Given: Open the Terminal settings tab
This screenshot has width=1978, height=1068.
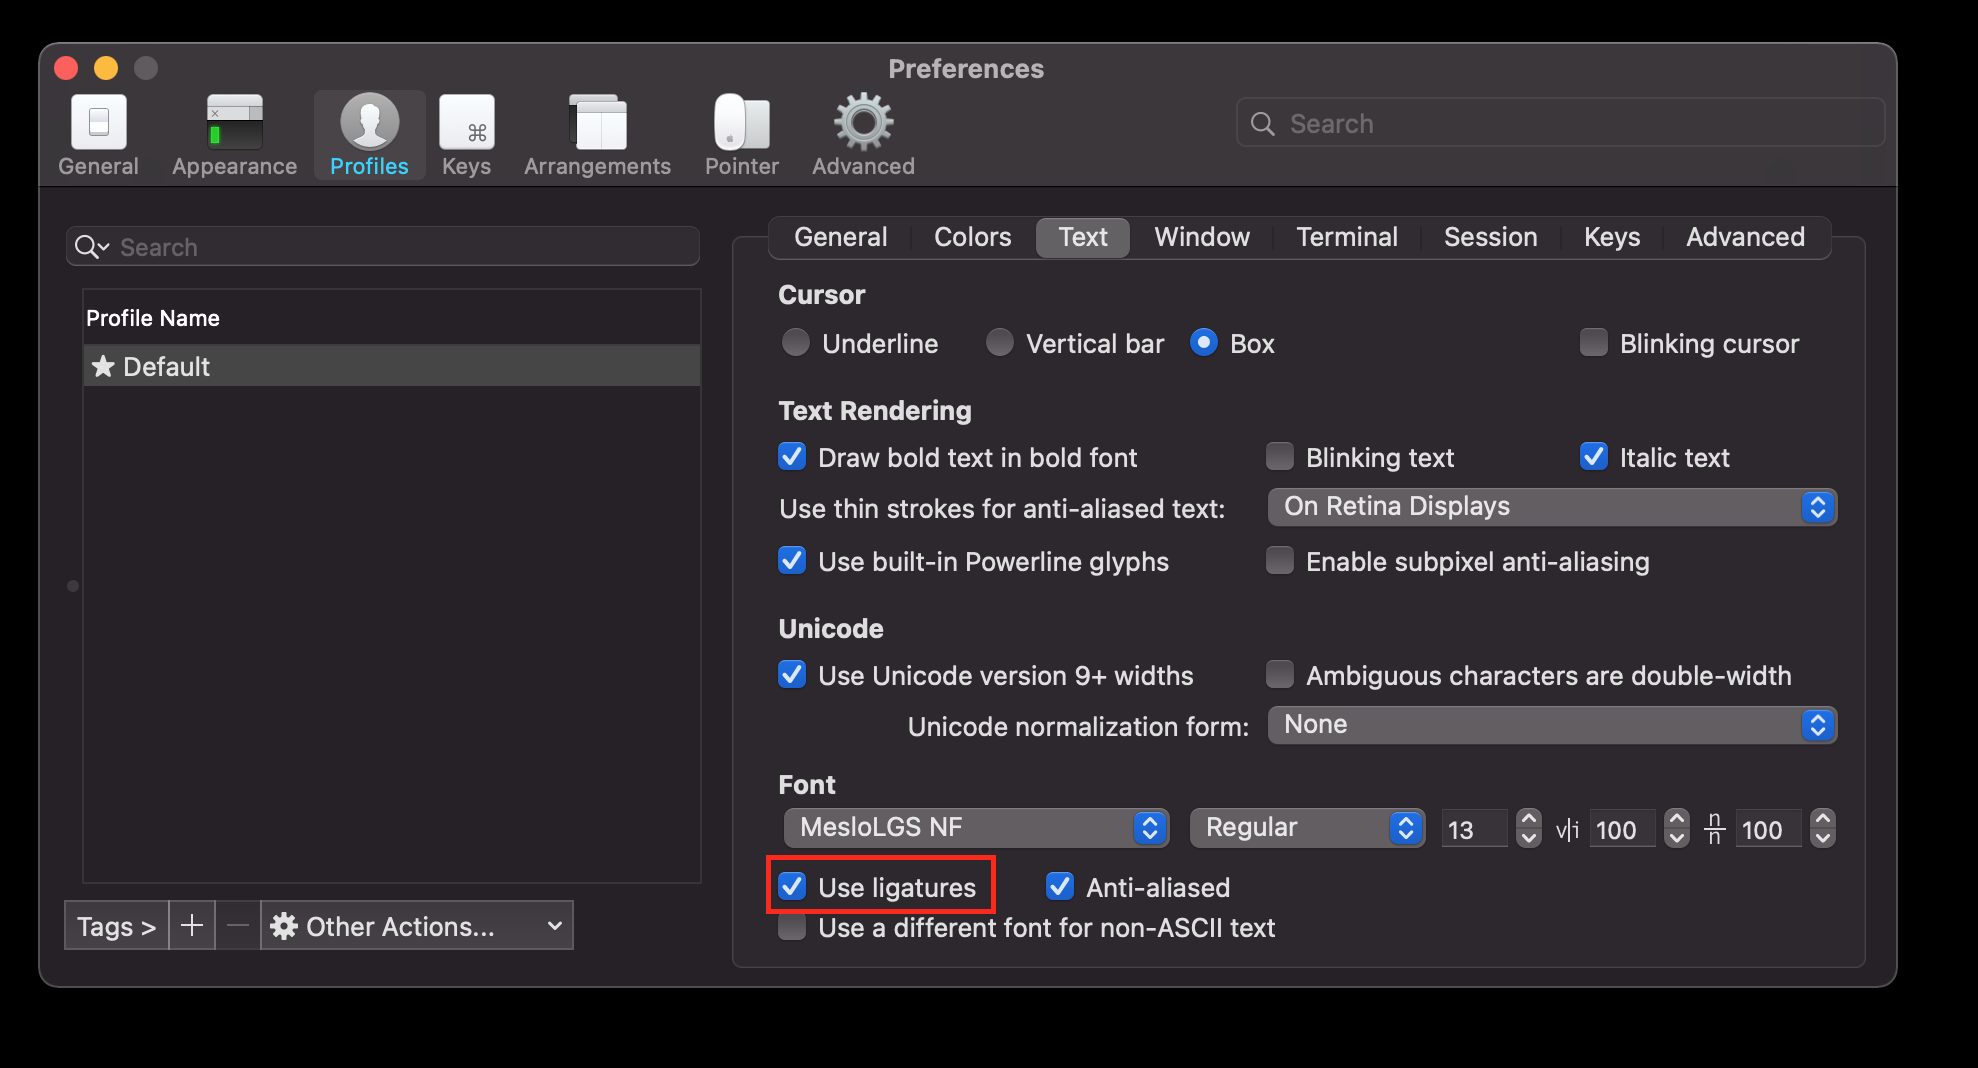Looking at the screenshot, I should coord(1346,237).
